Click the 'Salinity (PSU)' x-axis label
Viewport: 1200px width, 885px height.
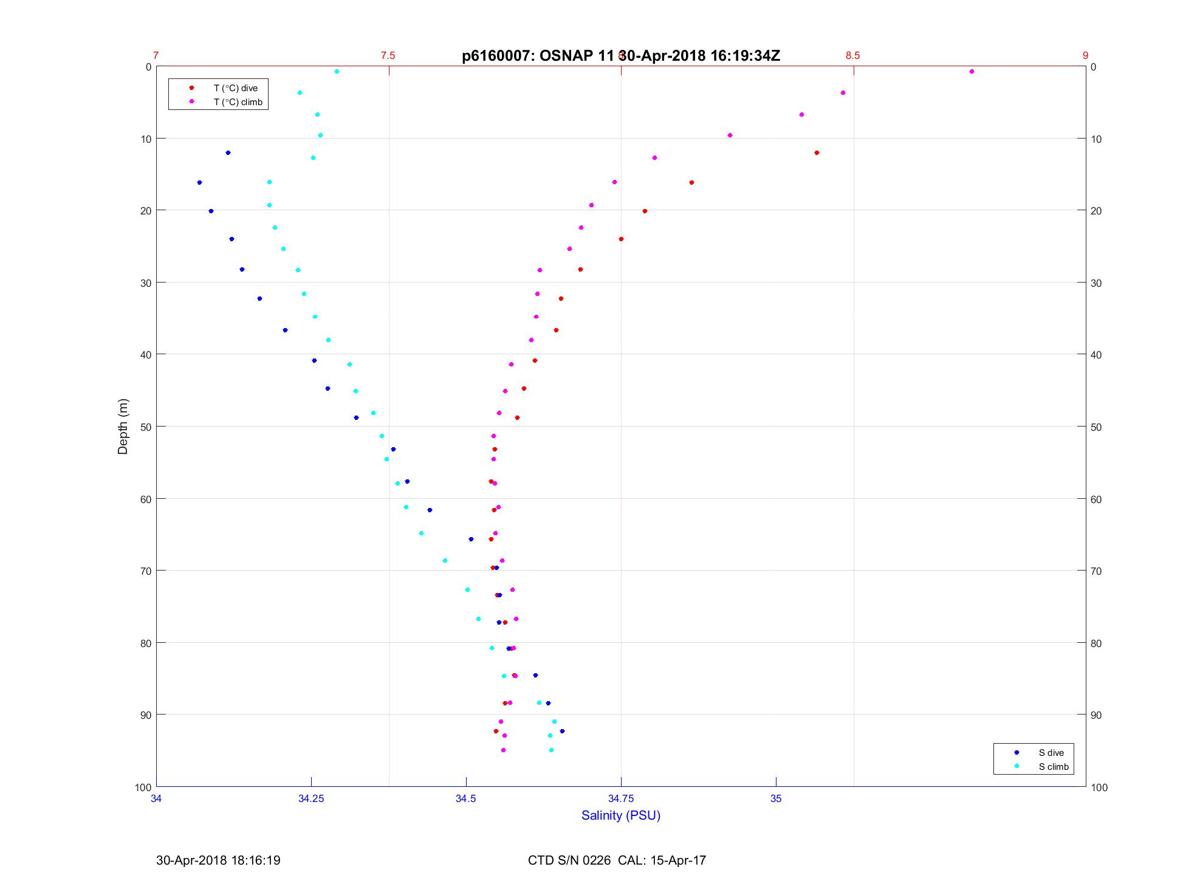[621, 815]
